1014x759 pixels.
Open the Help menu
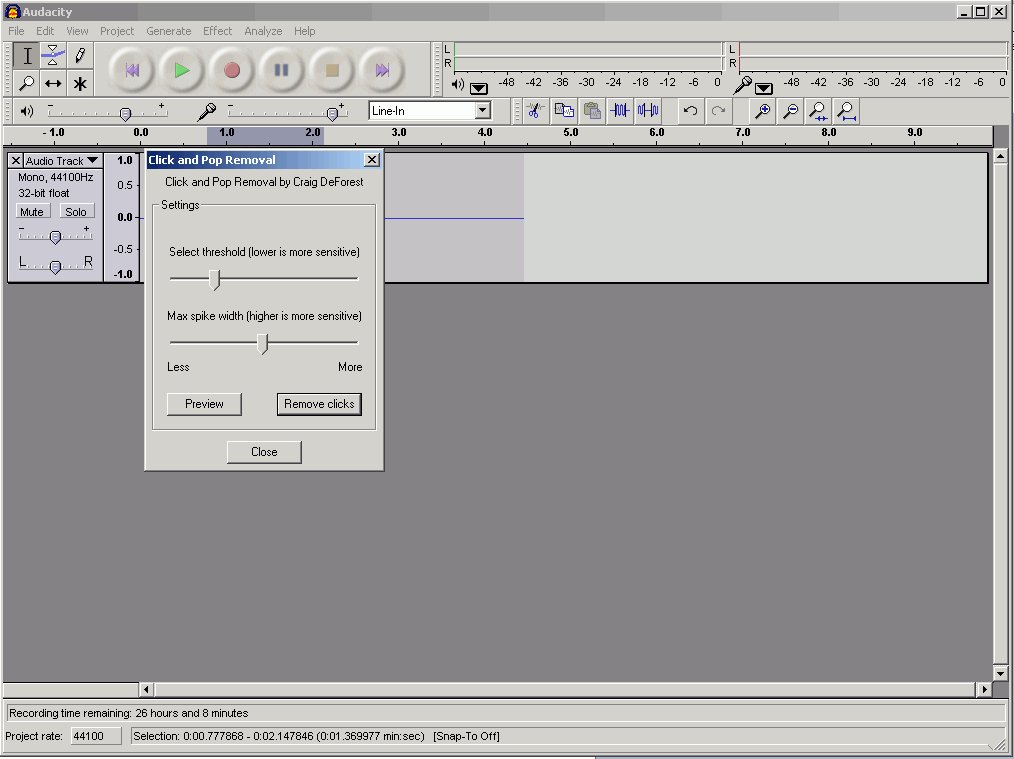(305, 31)
